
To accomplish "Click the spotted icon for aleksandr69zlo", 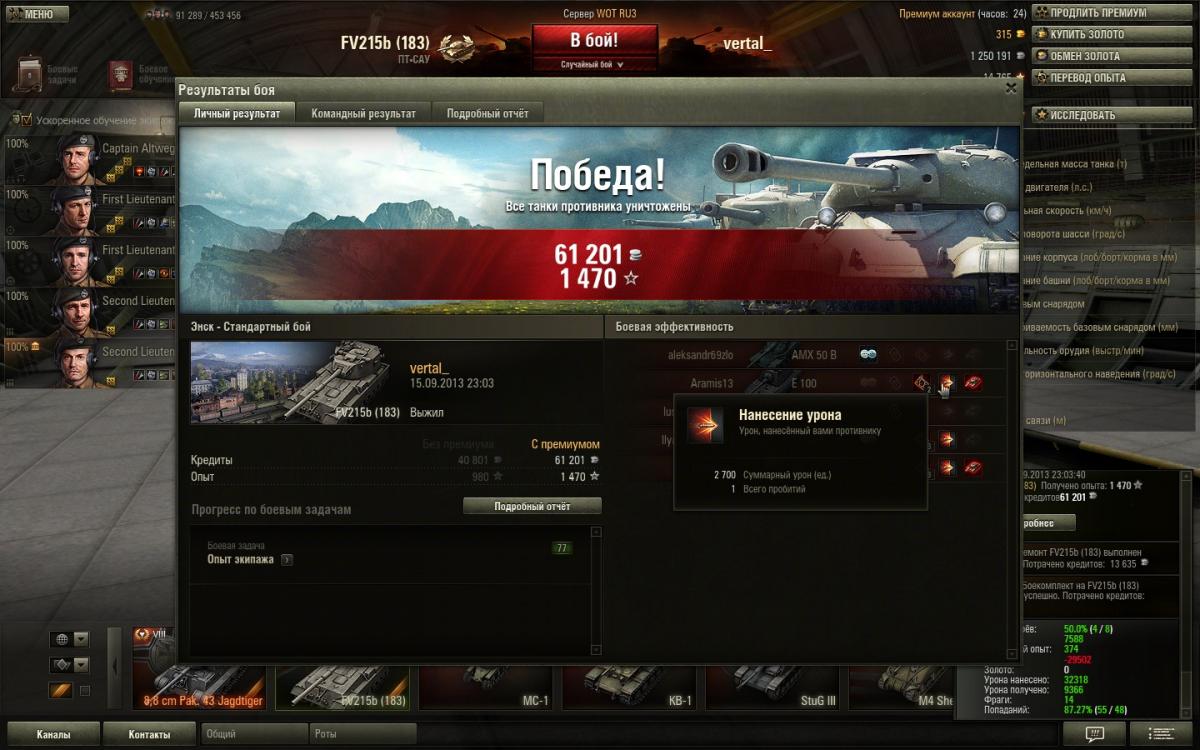I will [x=869, y=354].
